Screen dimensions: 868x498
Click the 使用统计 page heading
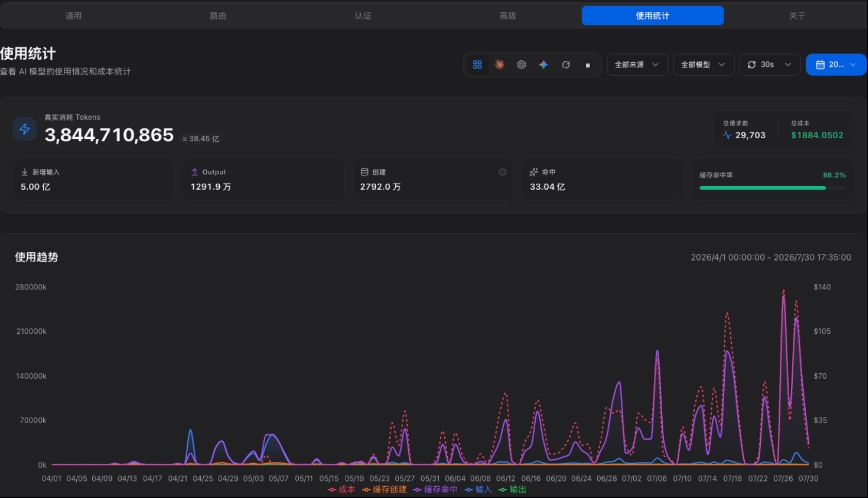[x=28, y=54]
